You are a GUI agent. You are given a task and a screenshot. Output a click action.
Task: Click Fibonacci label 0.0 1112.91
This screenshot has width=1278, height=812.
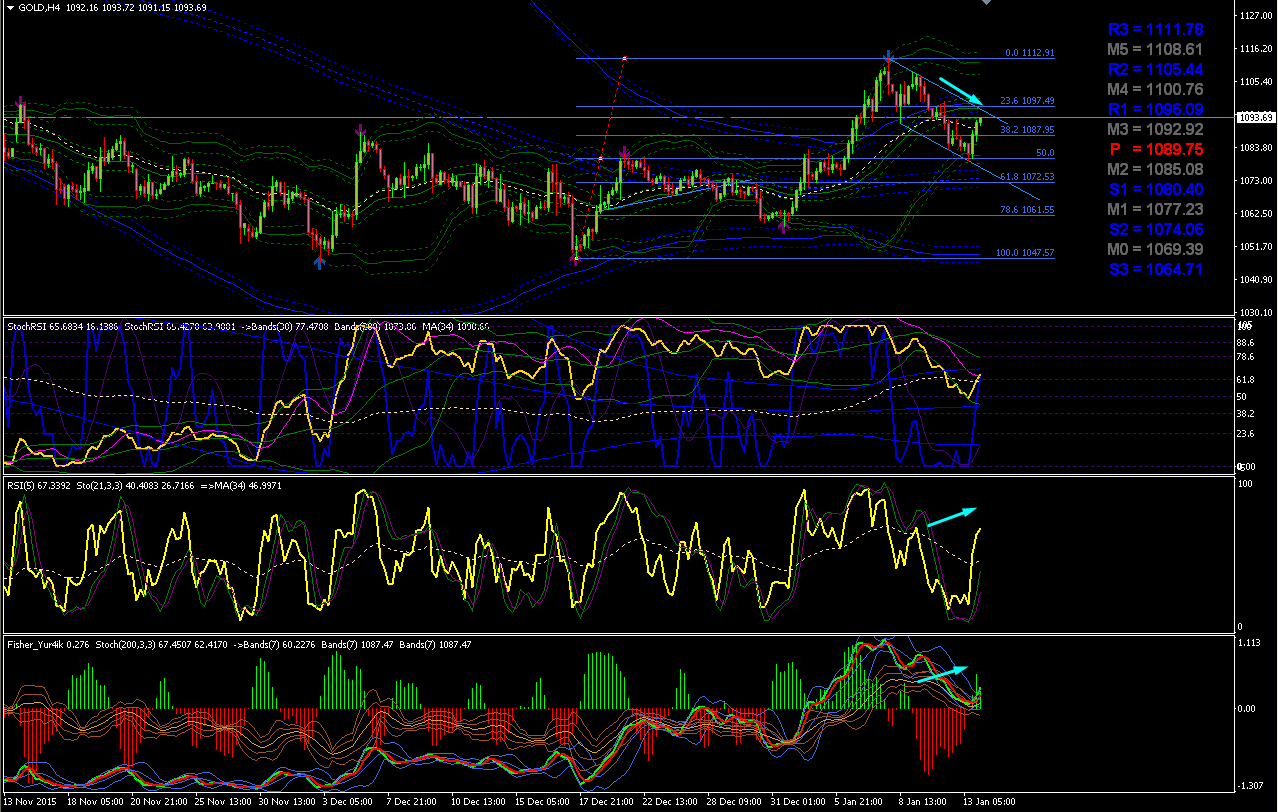[x=1029, y=53]
